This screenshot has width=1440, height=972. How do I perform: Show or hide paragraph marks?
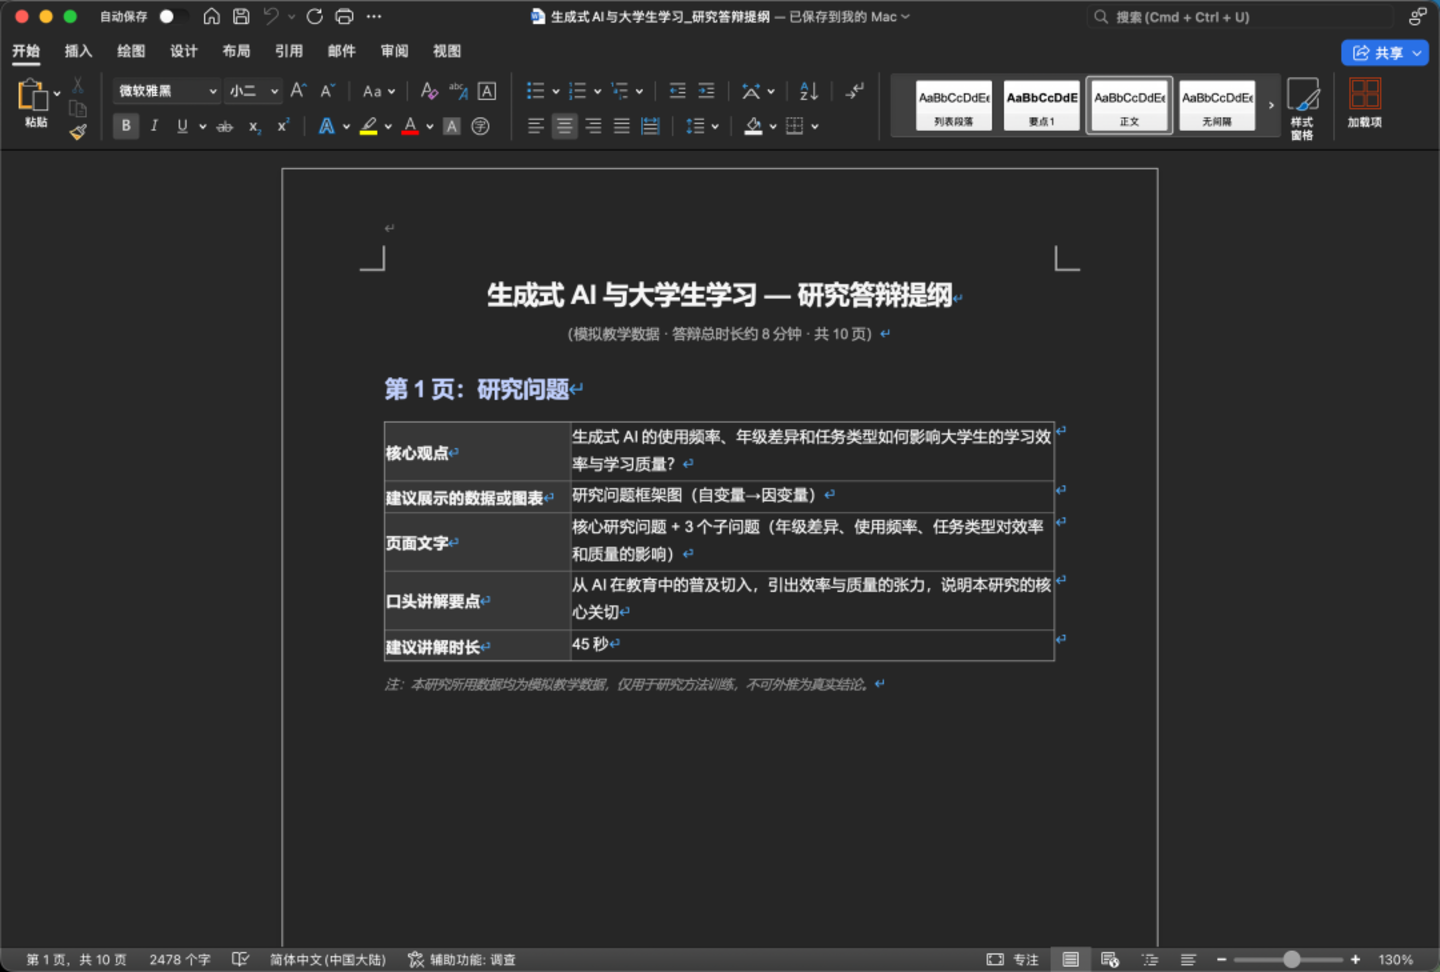[854, 91]
